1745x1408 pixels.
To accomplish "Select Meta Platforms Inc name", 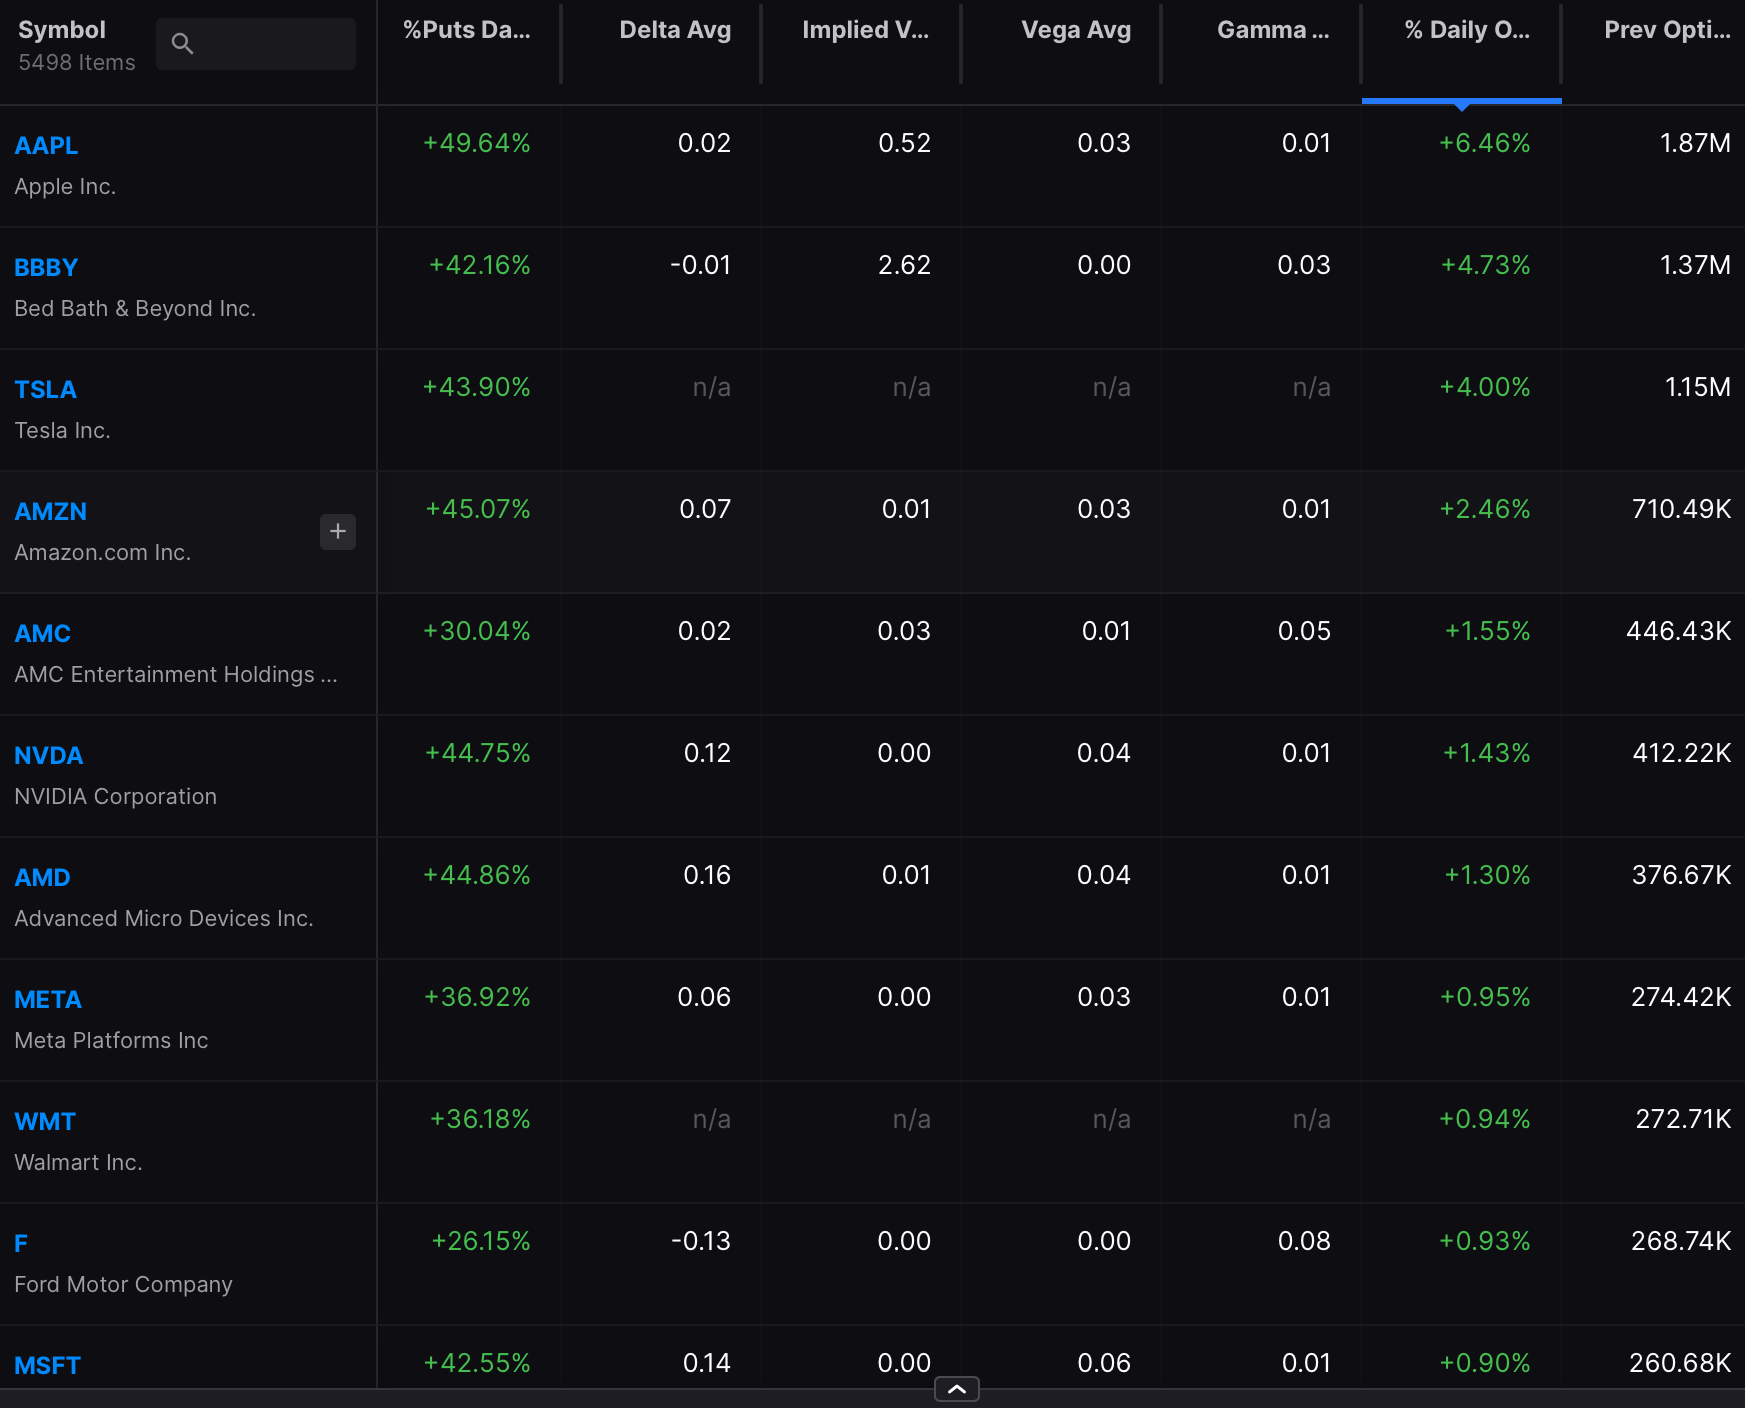I will [111, 1041].
